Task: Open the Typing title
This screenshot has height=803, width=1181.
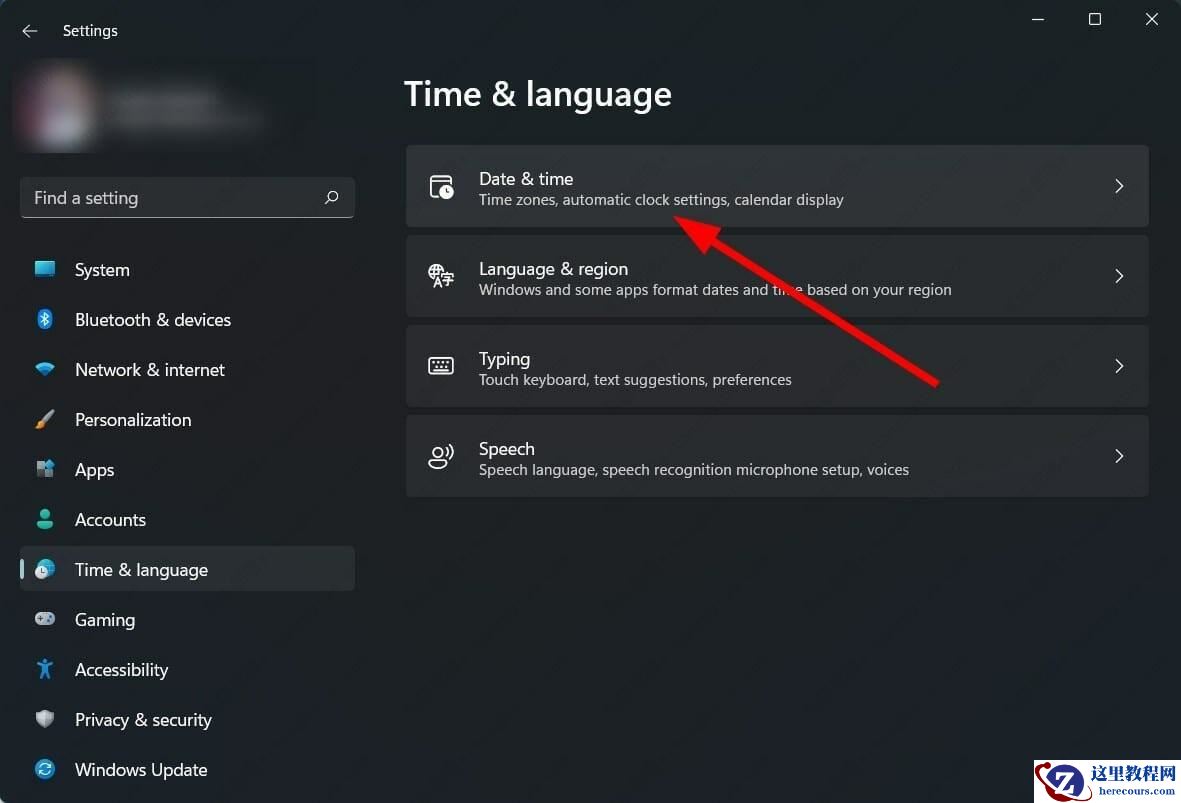Action: (505, 359)
